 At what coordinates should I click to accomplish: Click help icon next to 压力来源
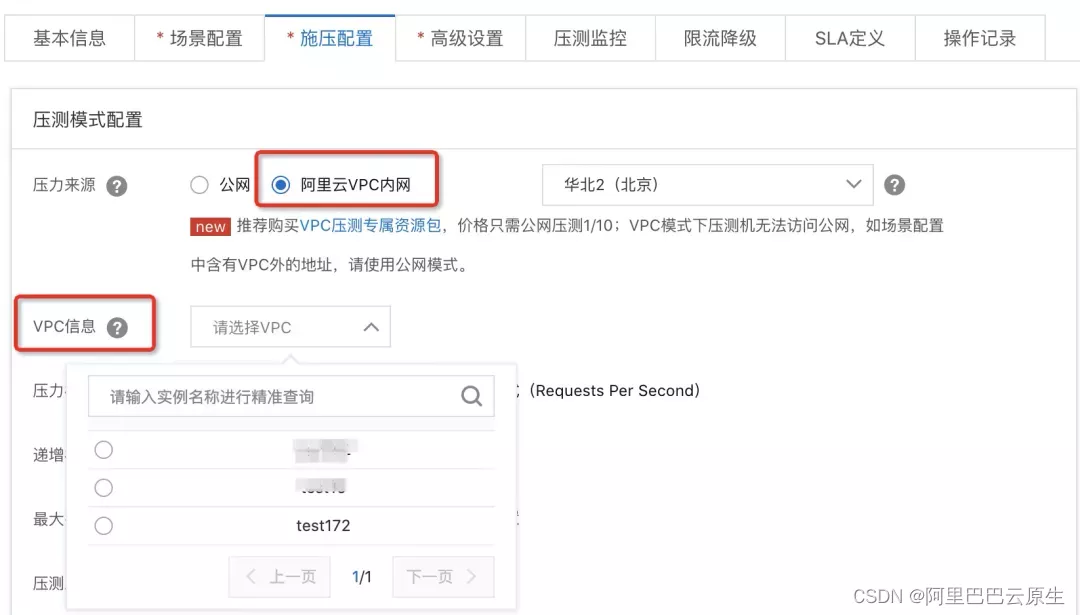coord(116,186)
